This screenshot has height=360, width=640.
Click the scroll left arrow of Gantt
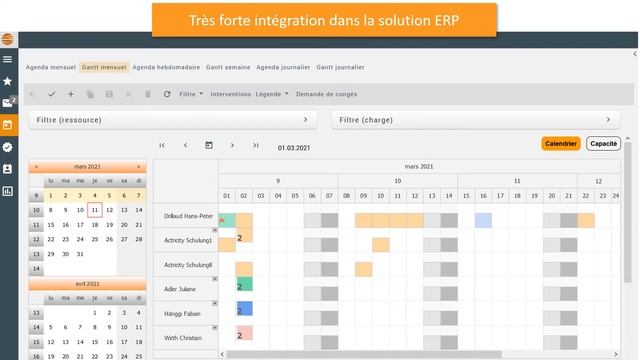click(x=222, y=354)
